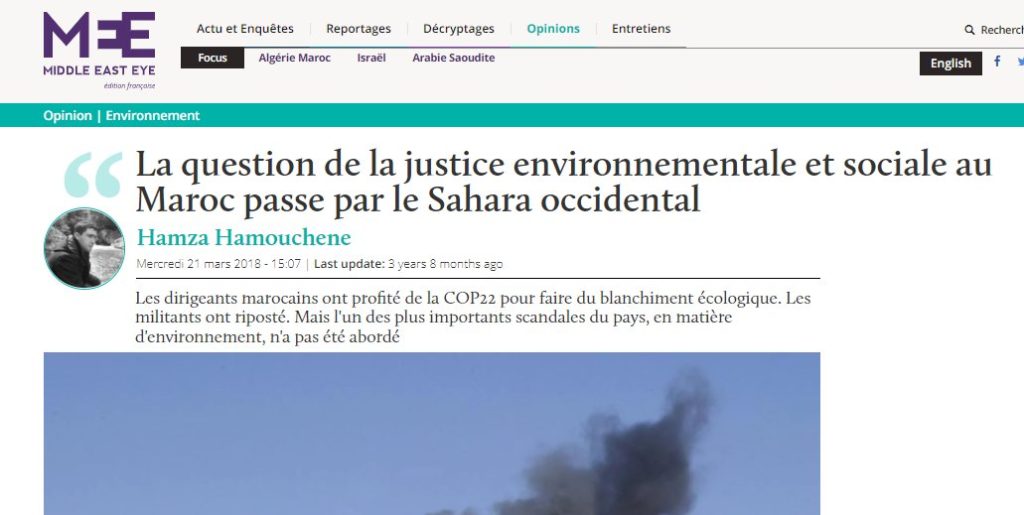The height and width of the screenshot is (515, 1024).
Task: Open author Hamza Hamouchene's page
Action: (244, 238)
